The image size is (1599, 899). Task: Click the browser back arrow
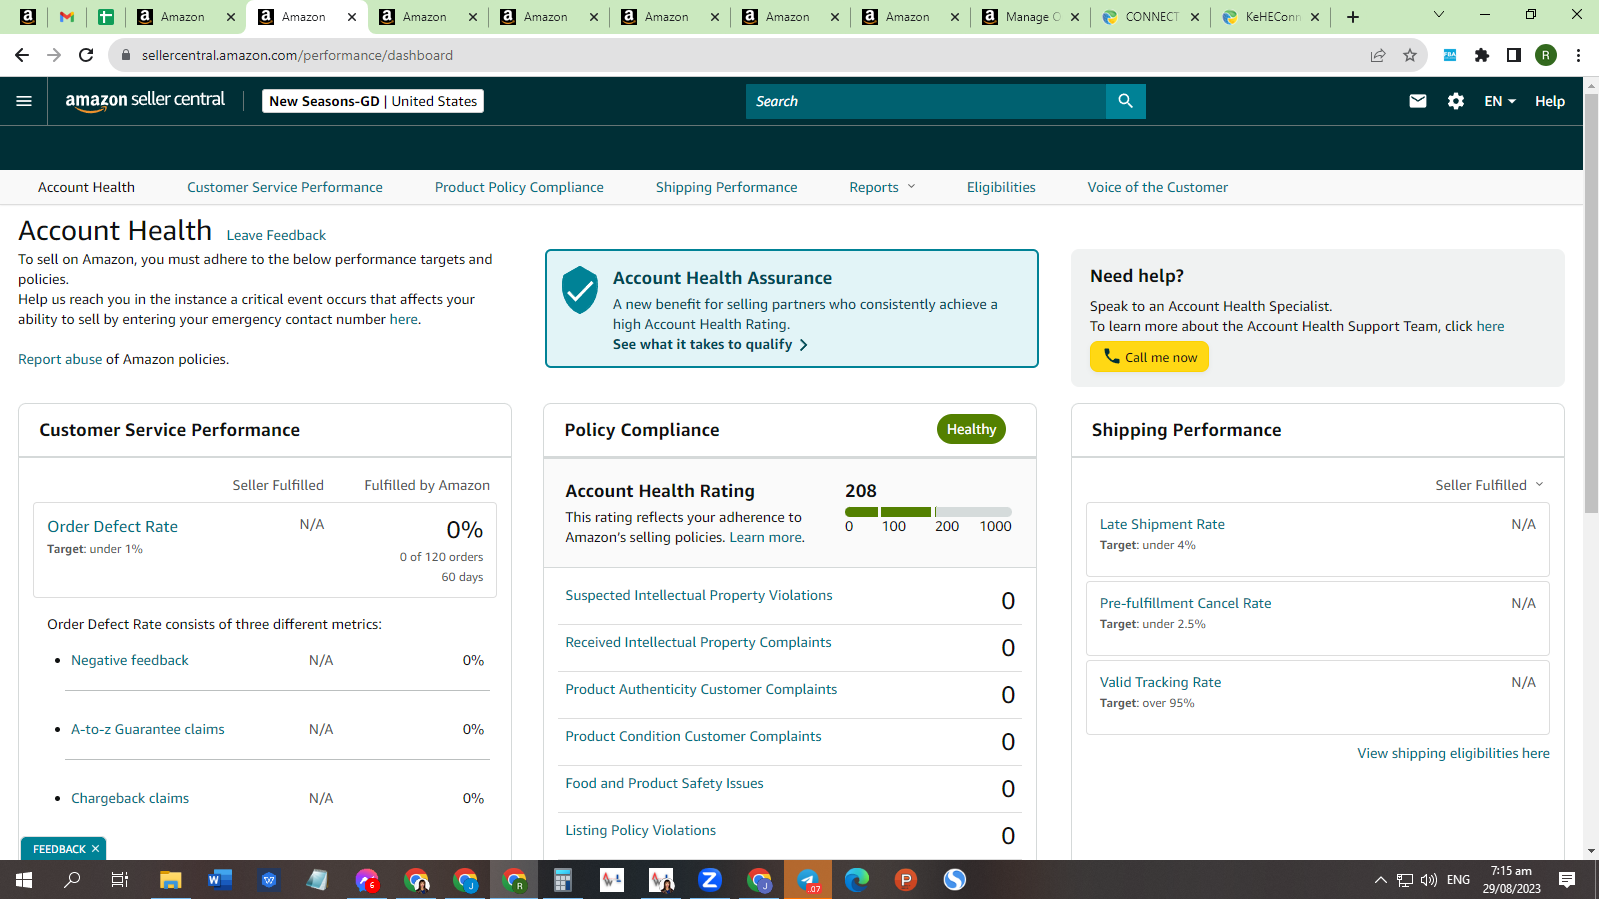point(22,55)
